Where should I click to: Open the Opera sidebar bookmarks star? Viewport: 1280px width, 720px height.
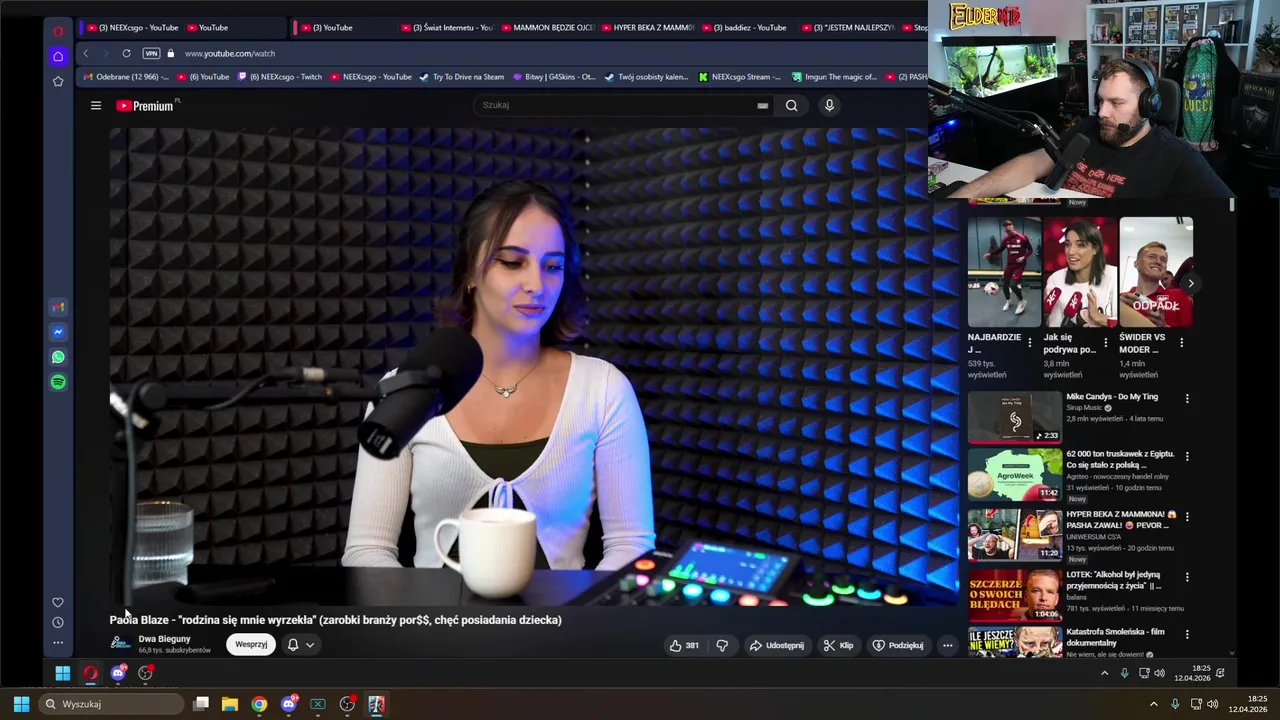(x=58, y=81)
